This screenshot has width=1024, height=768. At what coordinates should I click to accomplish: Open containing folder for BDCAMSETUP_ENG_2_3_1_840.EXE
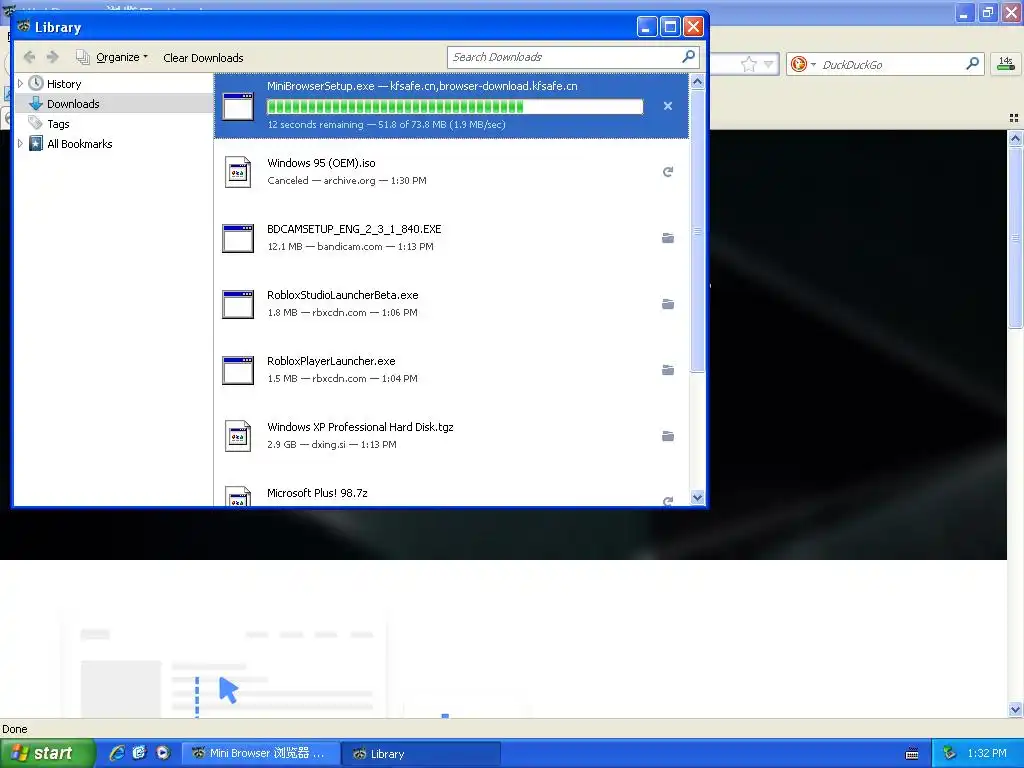[x=667, y=238]
